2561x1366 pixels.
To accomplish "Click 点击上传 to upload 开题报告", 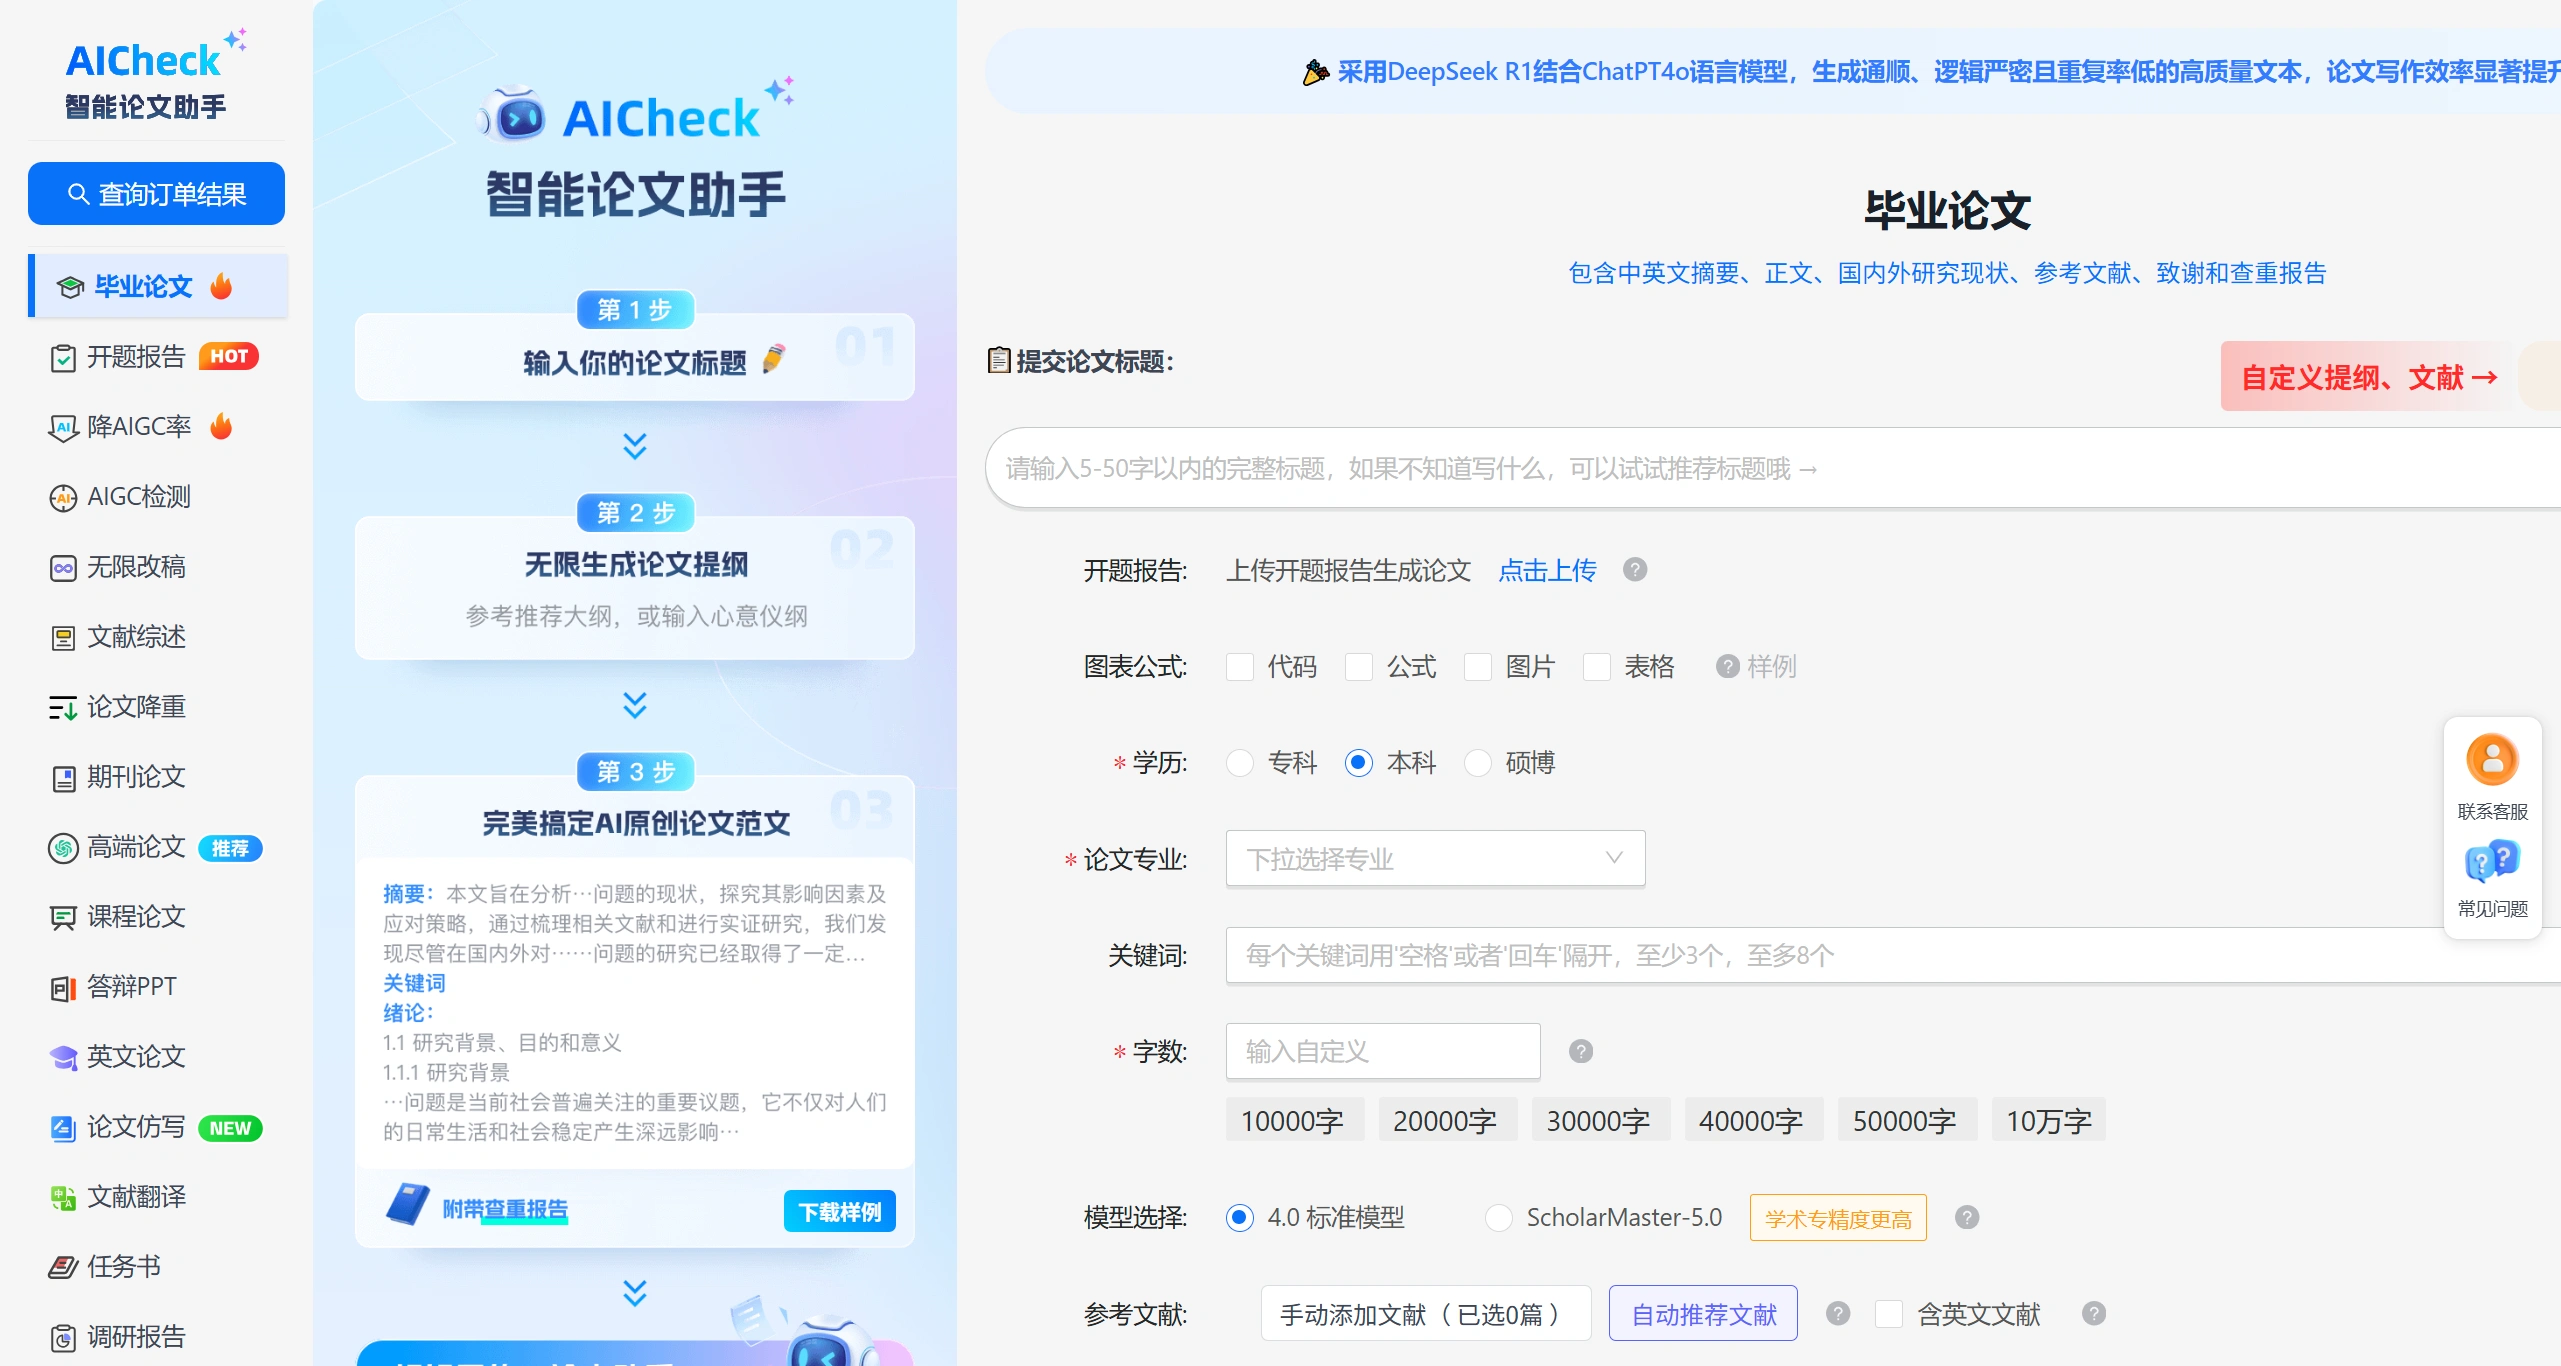I will [1546, 570].
